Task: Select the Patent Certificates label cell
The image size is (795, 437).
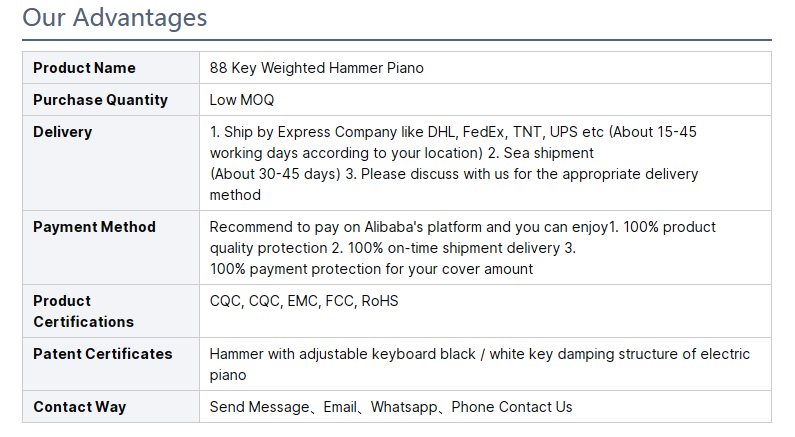Action: point(111,364)
